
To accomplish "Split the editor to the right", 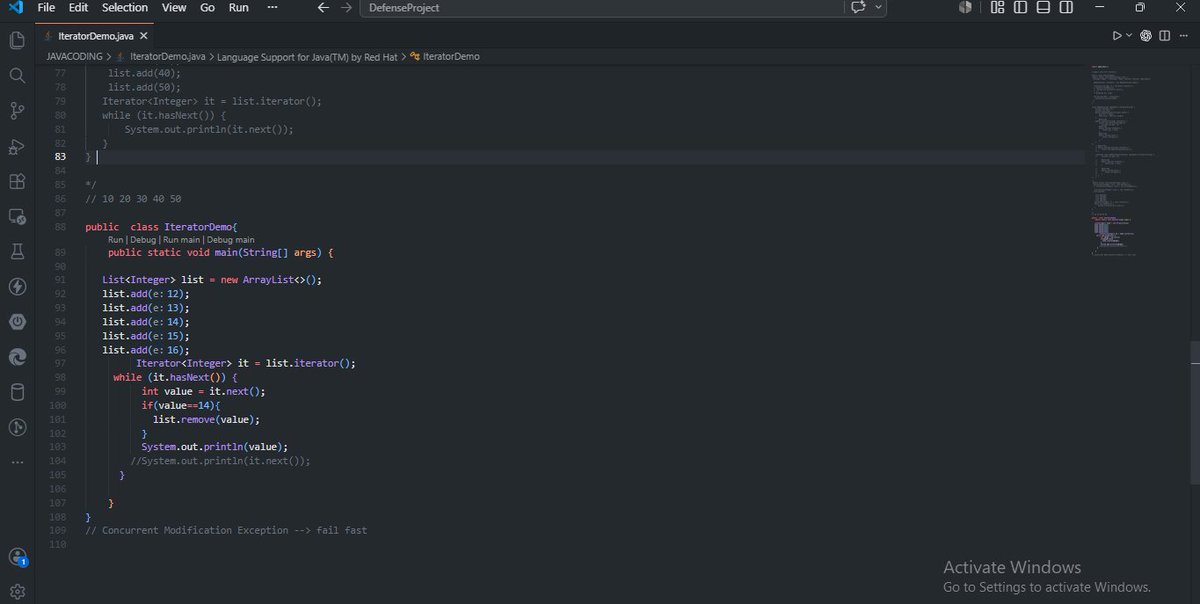I will click(x=1164, y=36).
